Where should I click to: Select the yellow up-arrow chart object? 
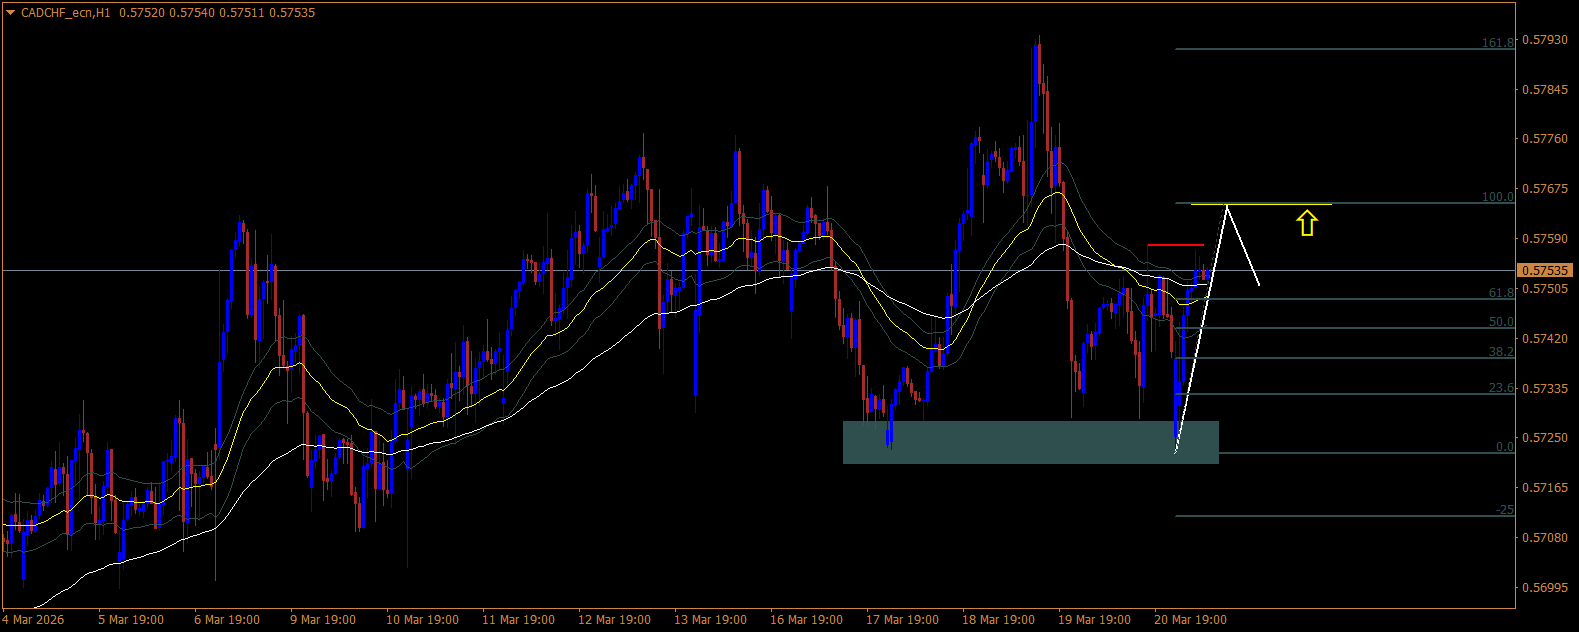(1306, 223)
